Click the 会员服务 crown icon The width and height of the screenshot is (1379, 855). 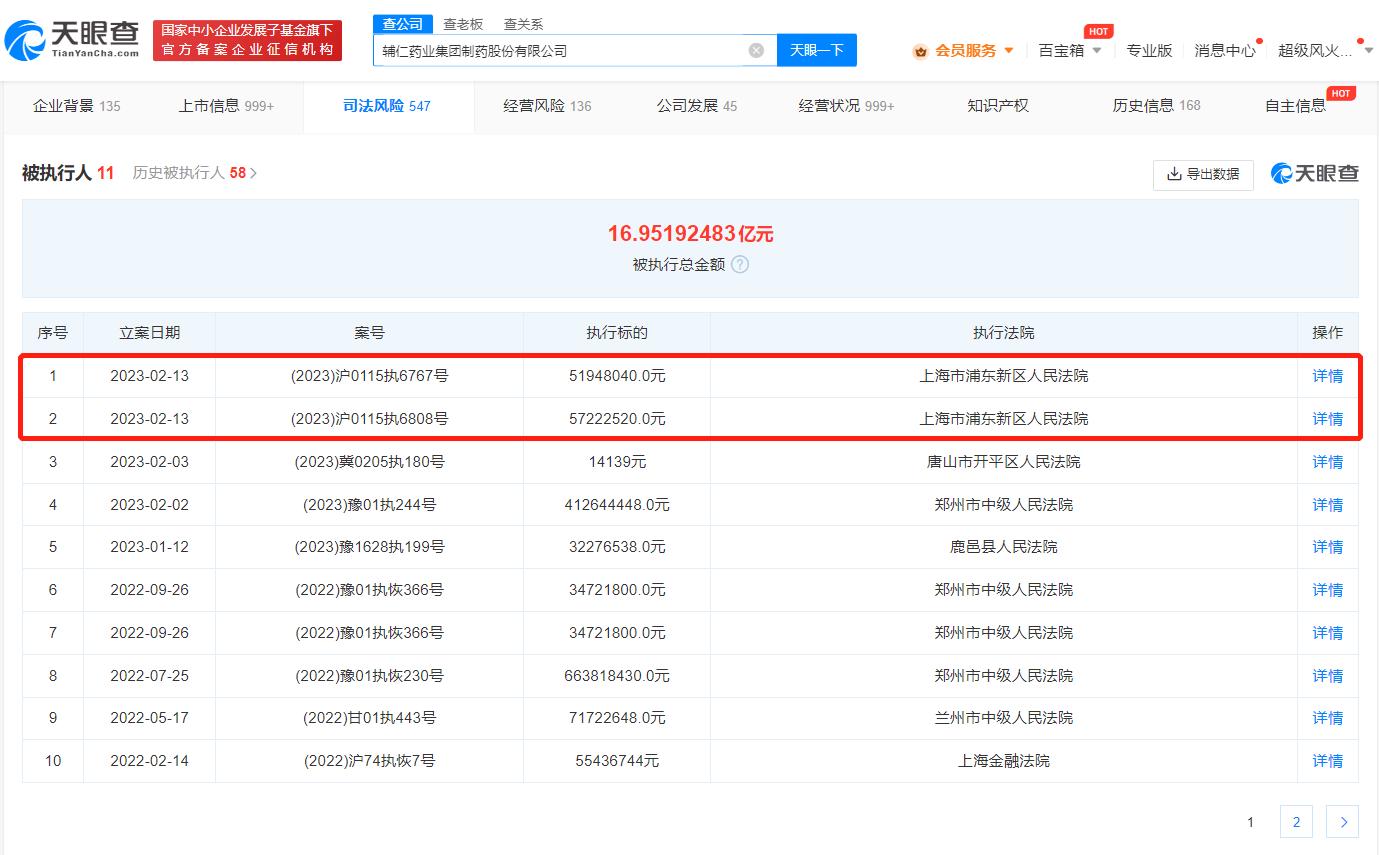[x=920, y=51]
